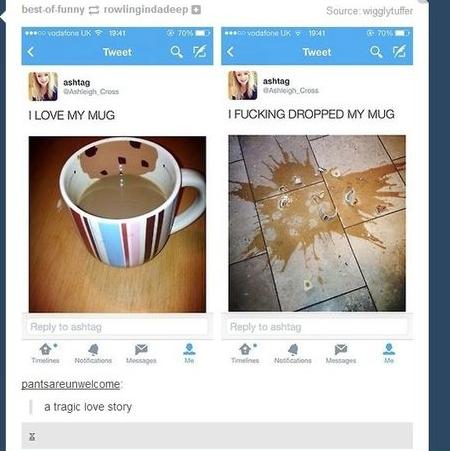450x451 pixels.
Task: Tap compose tweet icon in left header
Action: 200,51
